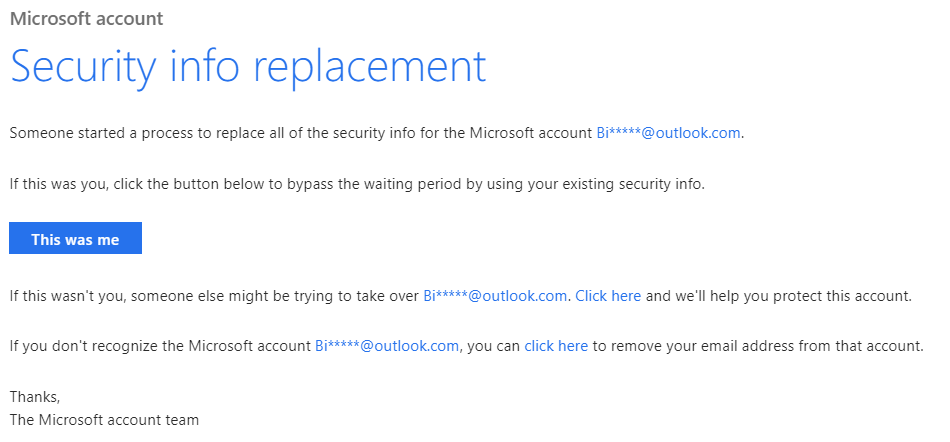Viewport: 950px width, 442px height.
Task: Click the "The Microsoft account team" signature line
Action: [x=104, y=419]
